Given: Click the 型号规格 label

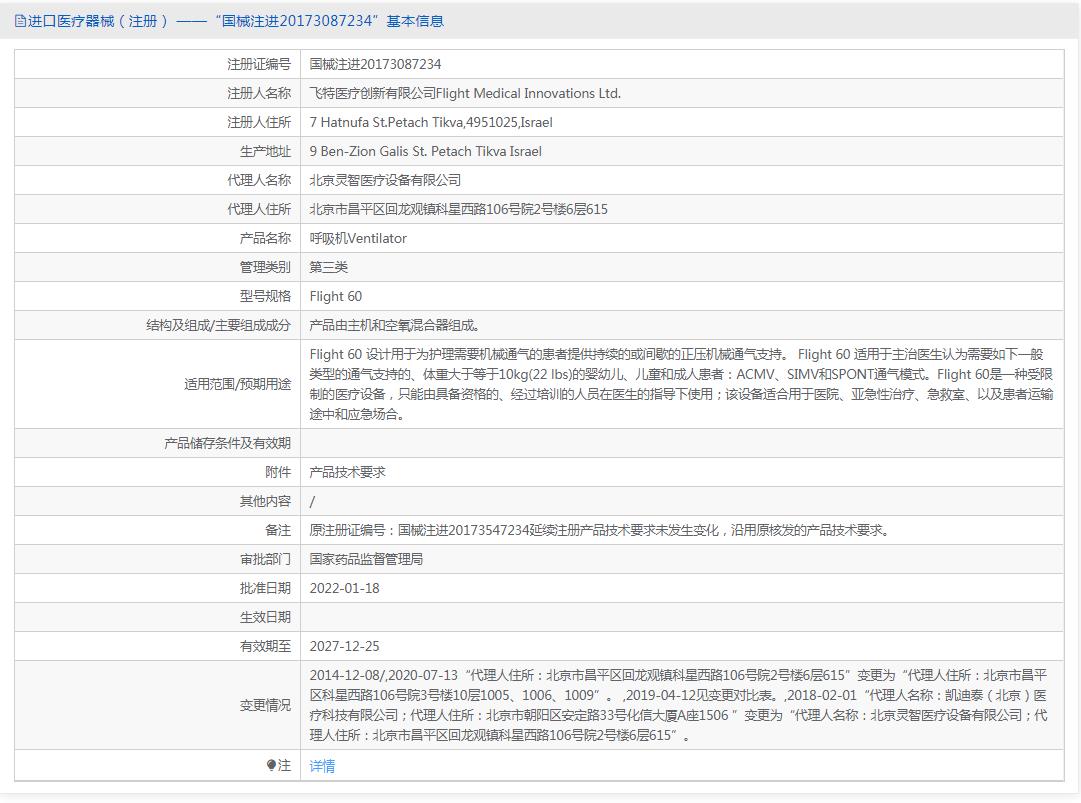Looking at the screenshot, I should [265, 296].
